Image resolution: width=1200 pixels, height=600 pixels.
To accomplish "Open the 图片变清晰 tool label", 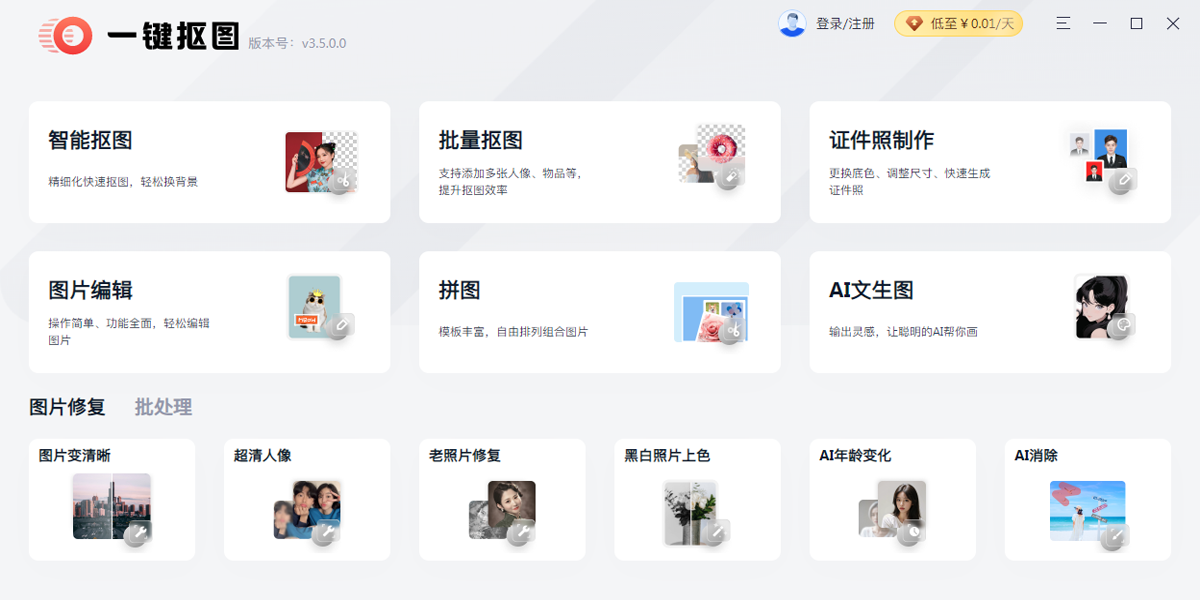I will [75, 456].
